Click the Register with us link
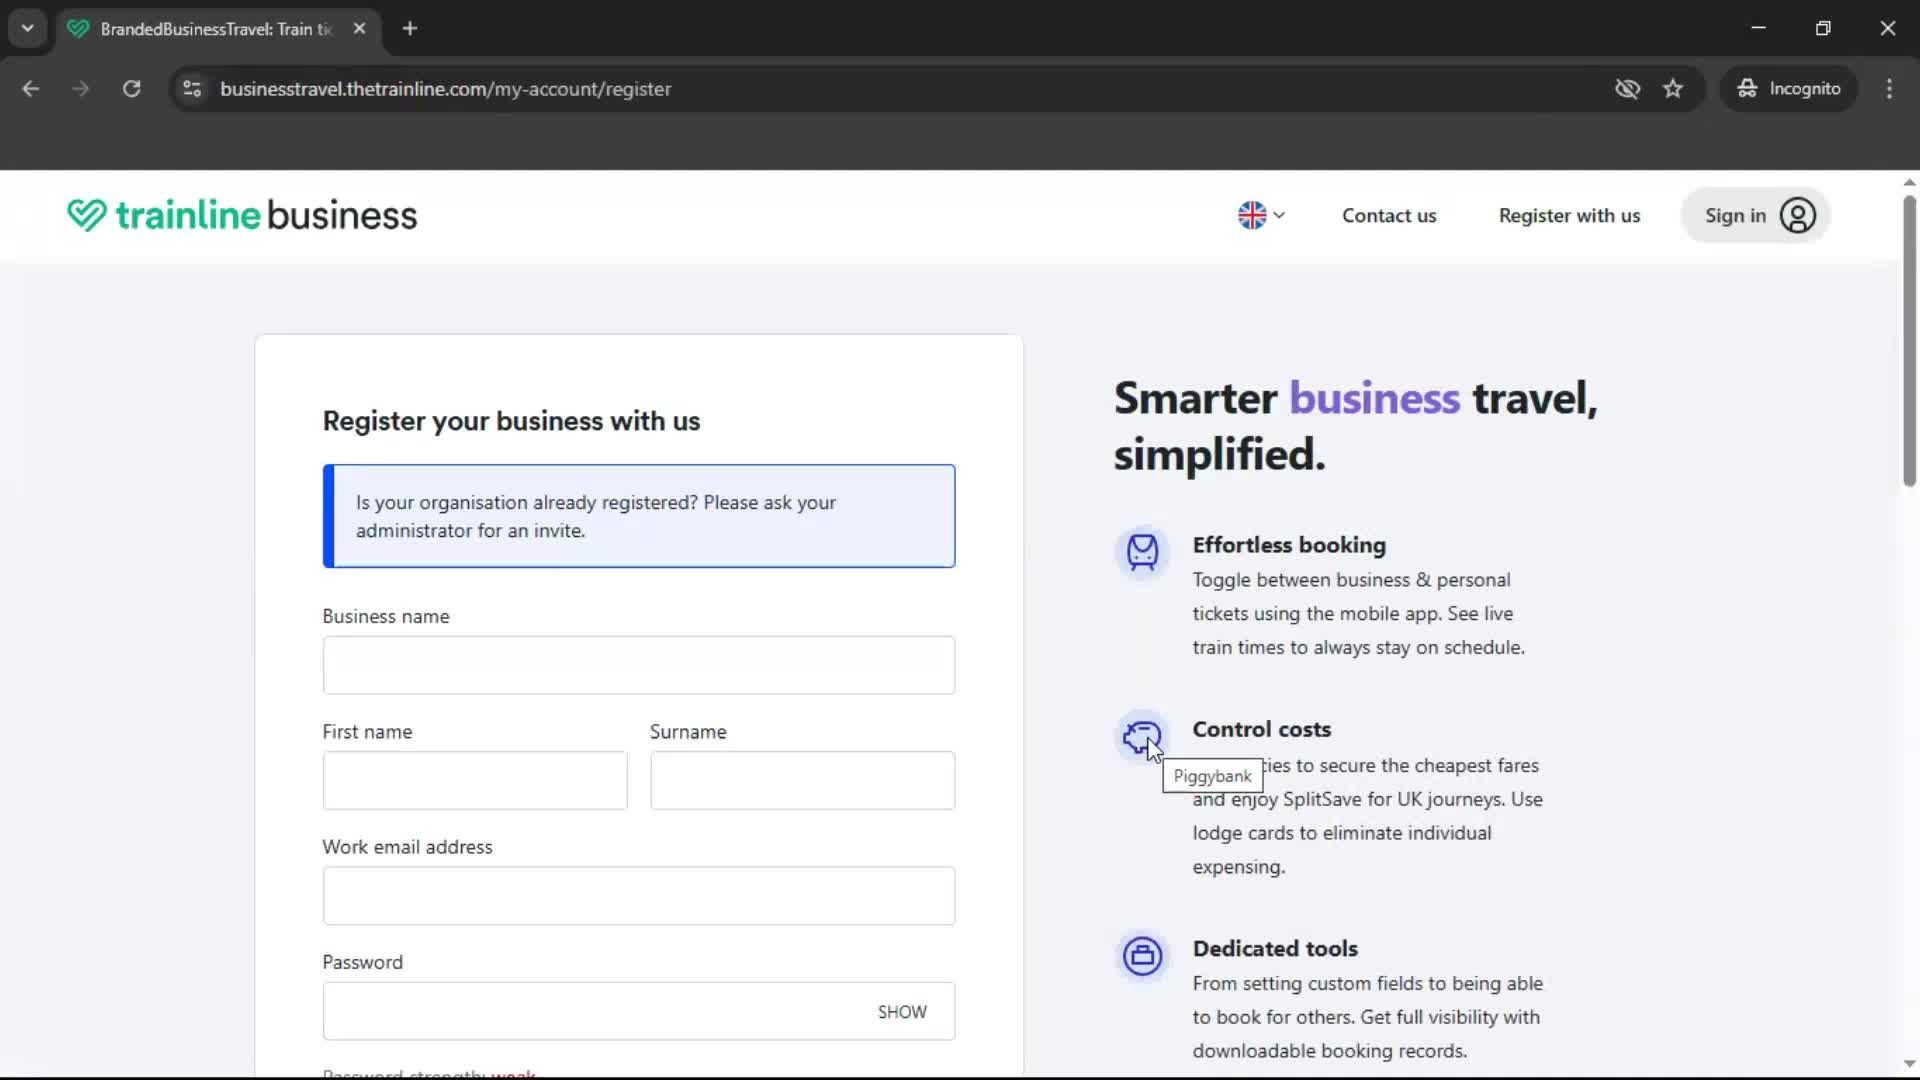Viewport: 1920px width, 1080px height. pos(1569,216)
